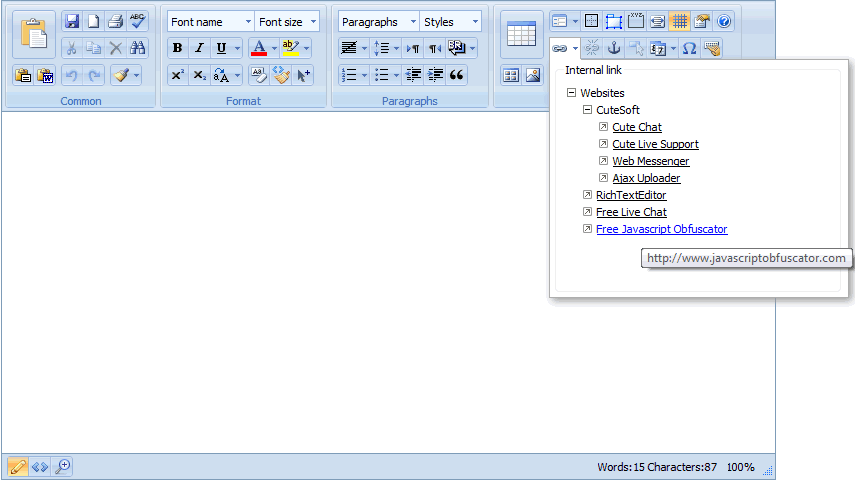Screen dimensions: 855x481
Task: Click the Print icon
Action: (x=115, y=21)
